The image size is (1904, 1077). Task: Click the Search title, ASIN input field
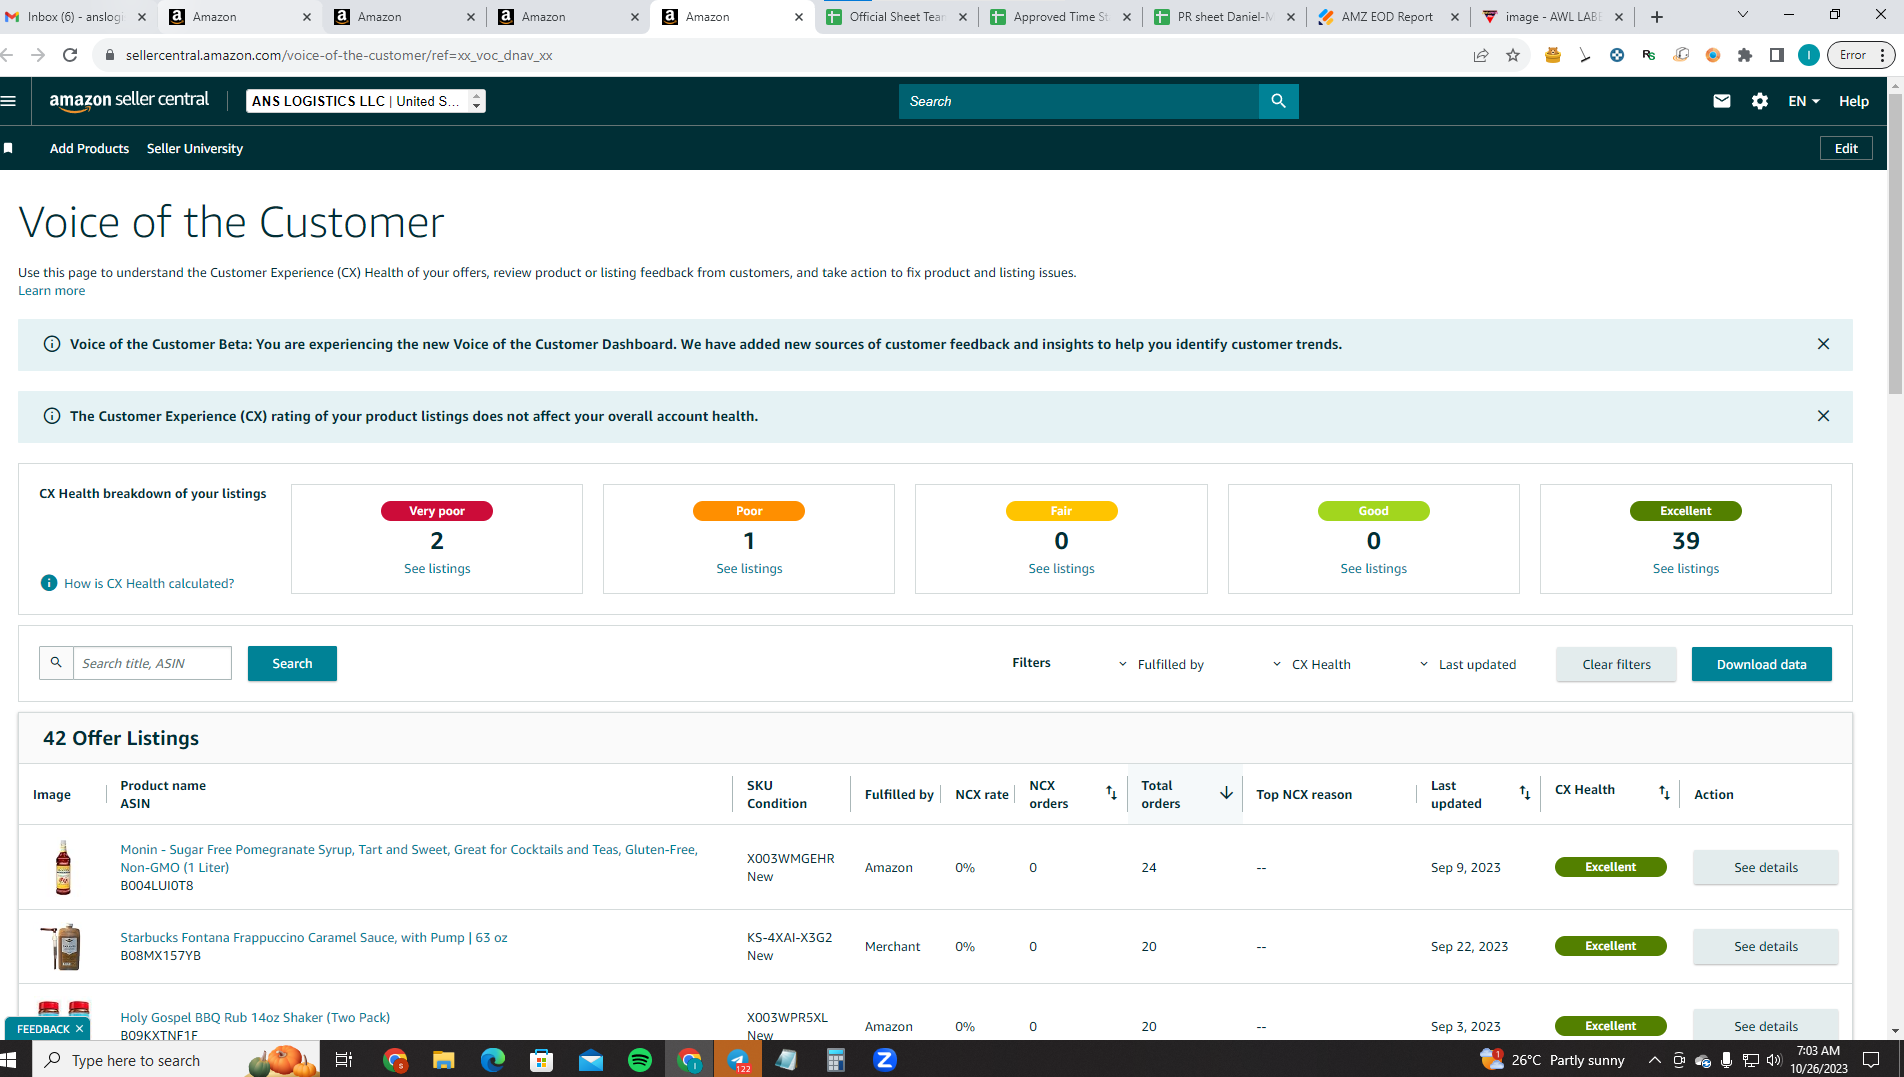point(152,663)
